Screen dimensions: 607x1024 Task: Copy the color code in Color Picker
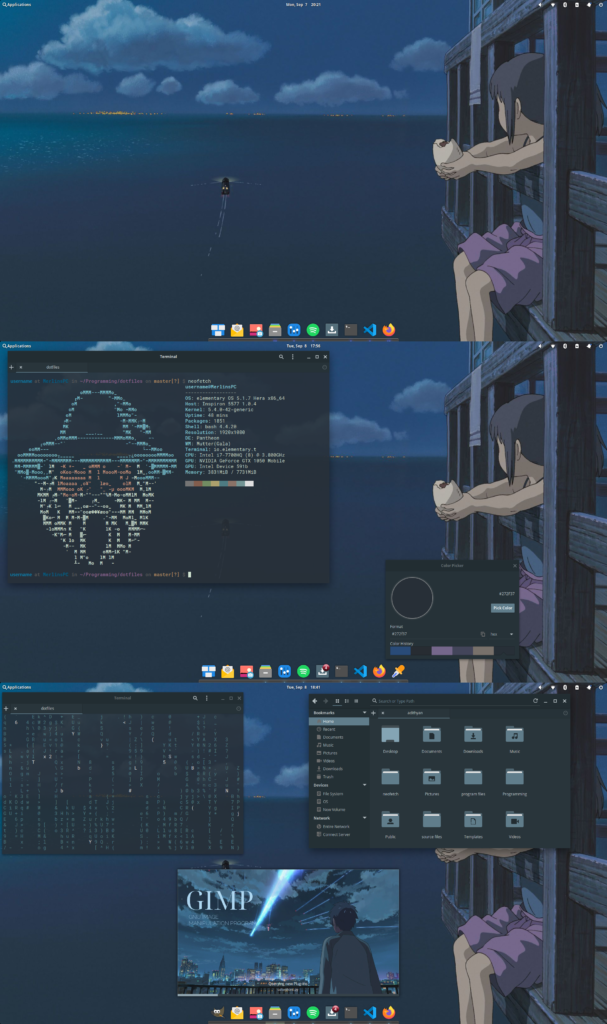click(483, 634)
